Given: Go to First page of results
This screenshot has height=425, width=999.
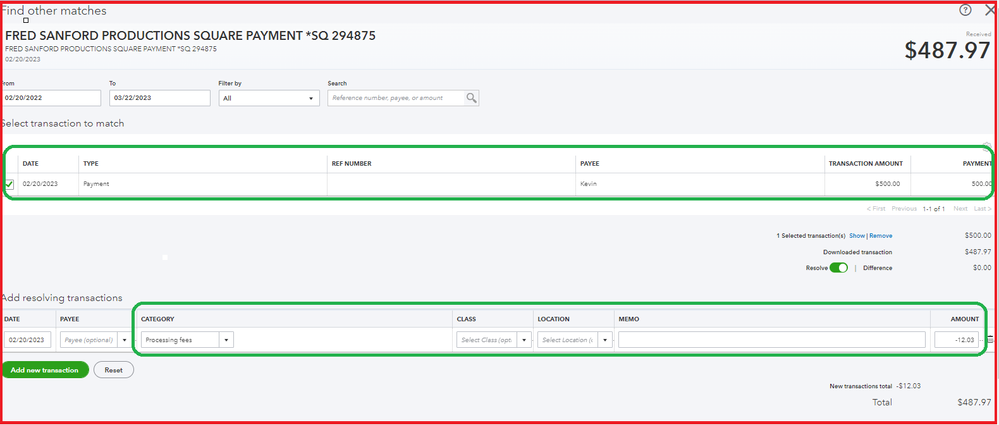Looking at the screenshot, I should [x=876, y=209].
